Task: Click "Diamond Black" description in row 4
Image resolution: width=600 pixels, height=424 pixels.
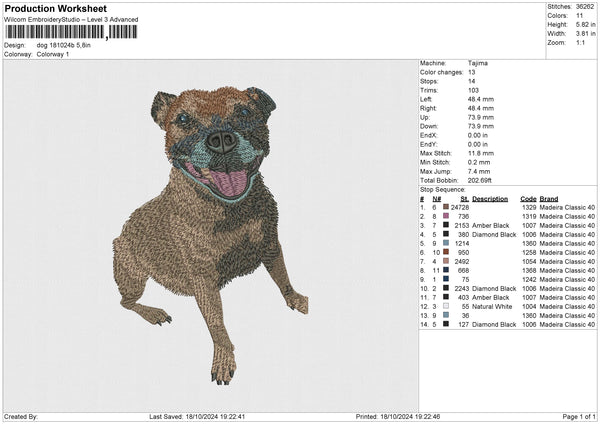Action: coord(494,234)
